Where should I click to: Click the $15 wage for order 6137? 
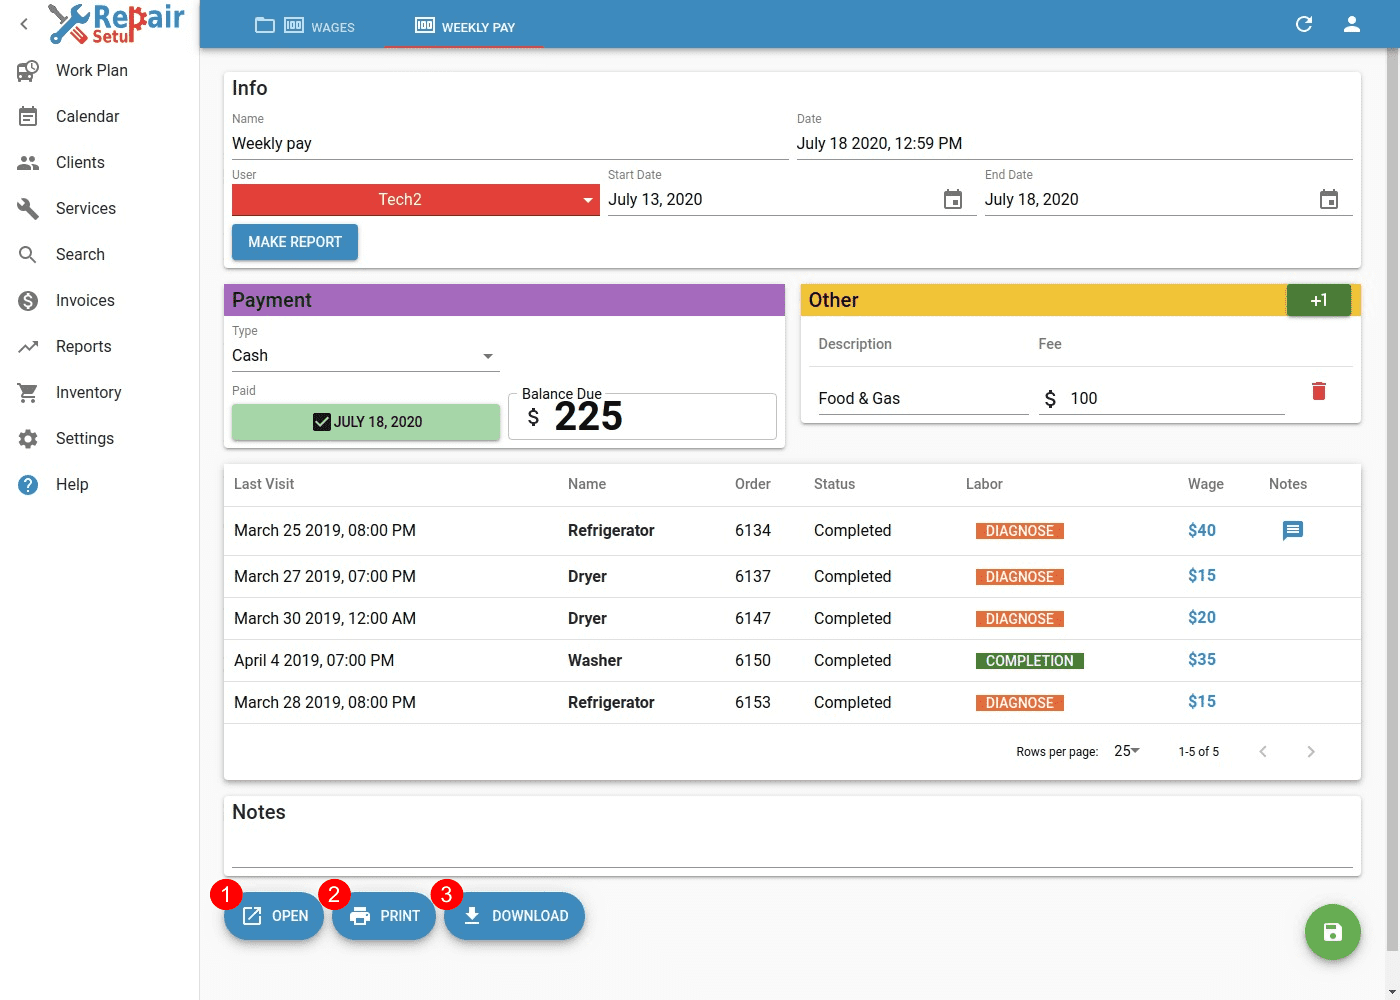[x=1202, y=575]
